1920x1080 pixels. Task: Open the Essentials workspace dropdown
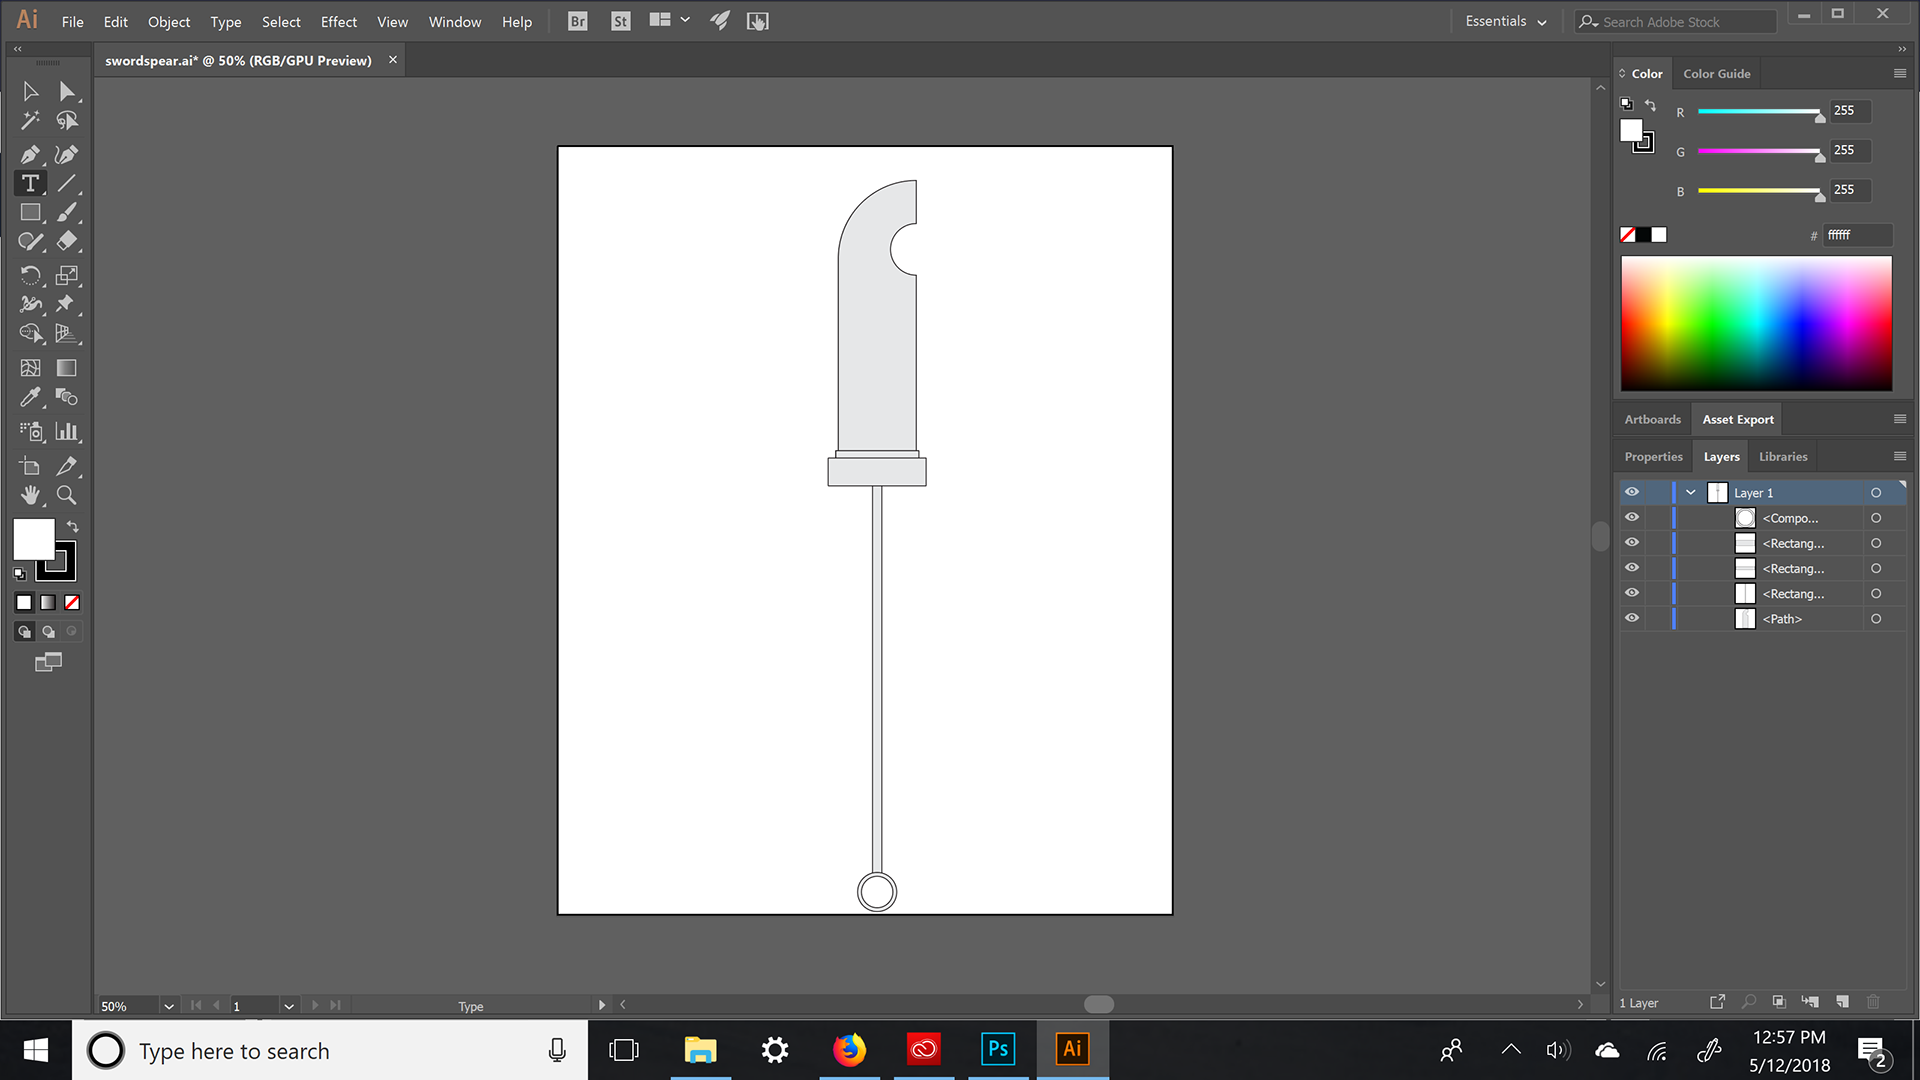(1506, 22)
